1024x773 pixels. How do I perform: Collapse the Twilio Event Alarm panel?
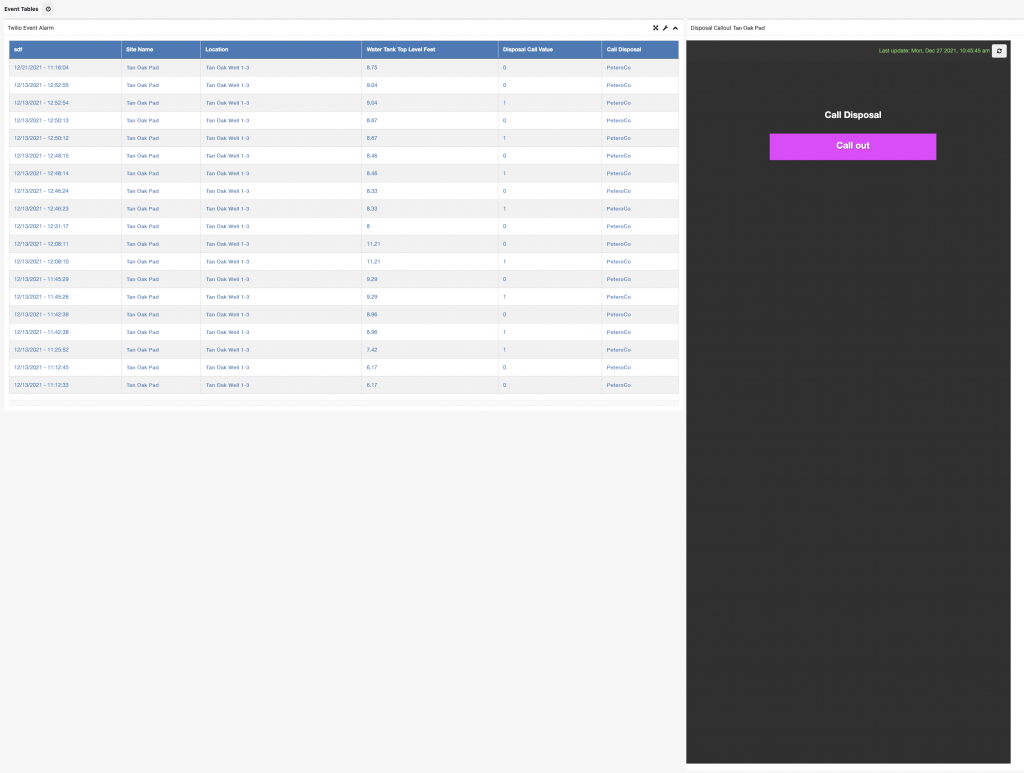pyautogui.click(x=675, y=28)
